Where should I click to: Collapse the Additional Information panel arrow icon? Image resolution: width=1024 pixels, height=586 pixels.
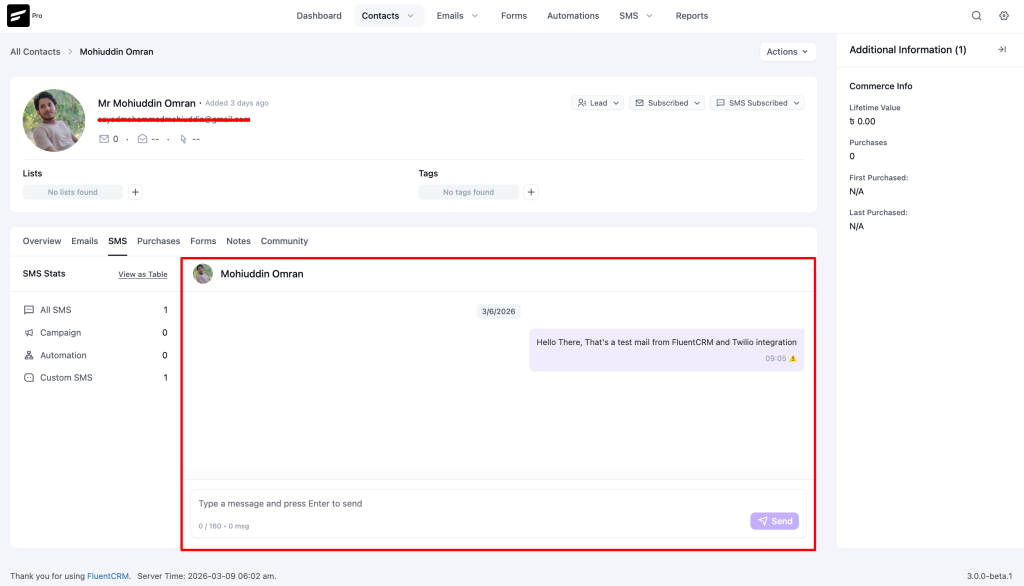click(x=1002, y=49)
